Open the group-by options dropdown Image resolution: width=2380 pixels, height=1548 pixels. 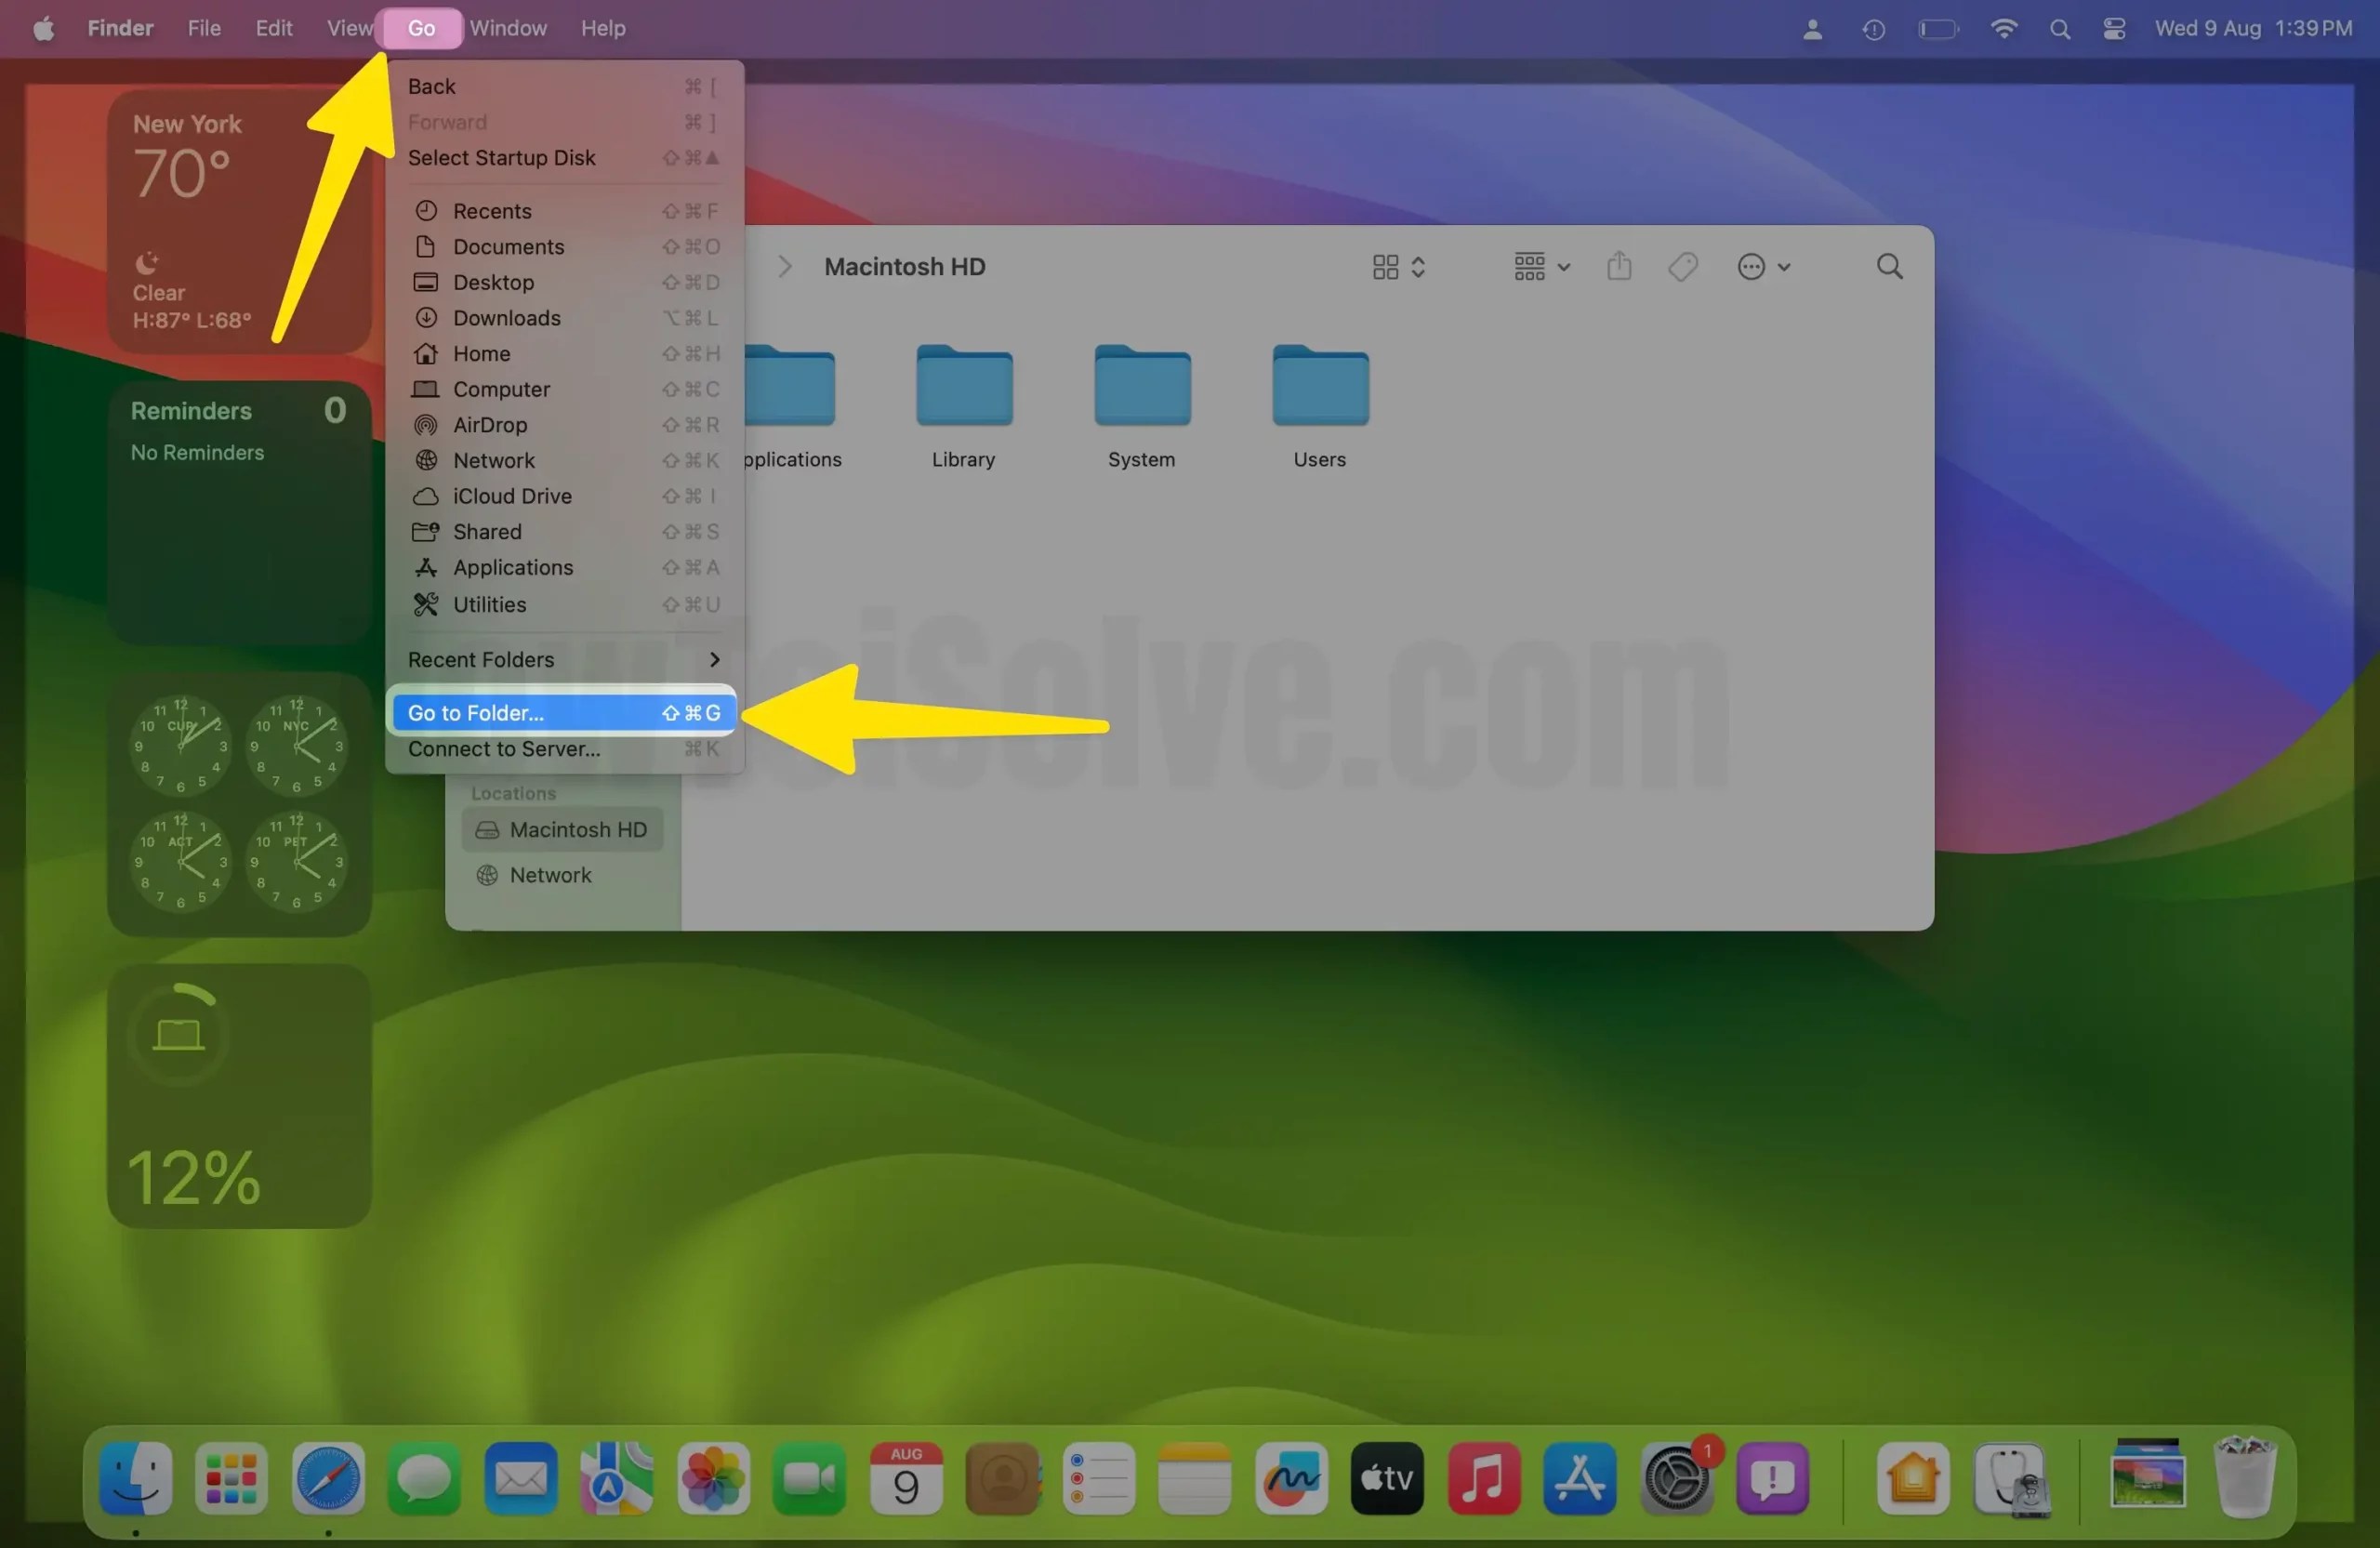1541,267
